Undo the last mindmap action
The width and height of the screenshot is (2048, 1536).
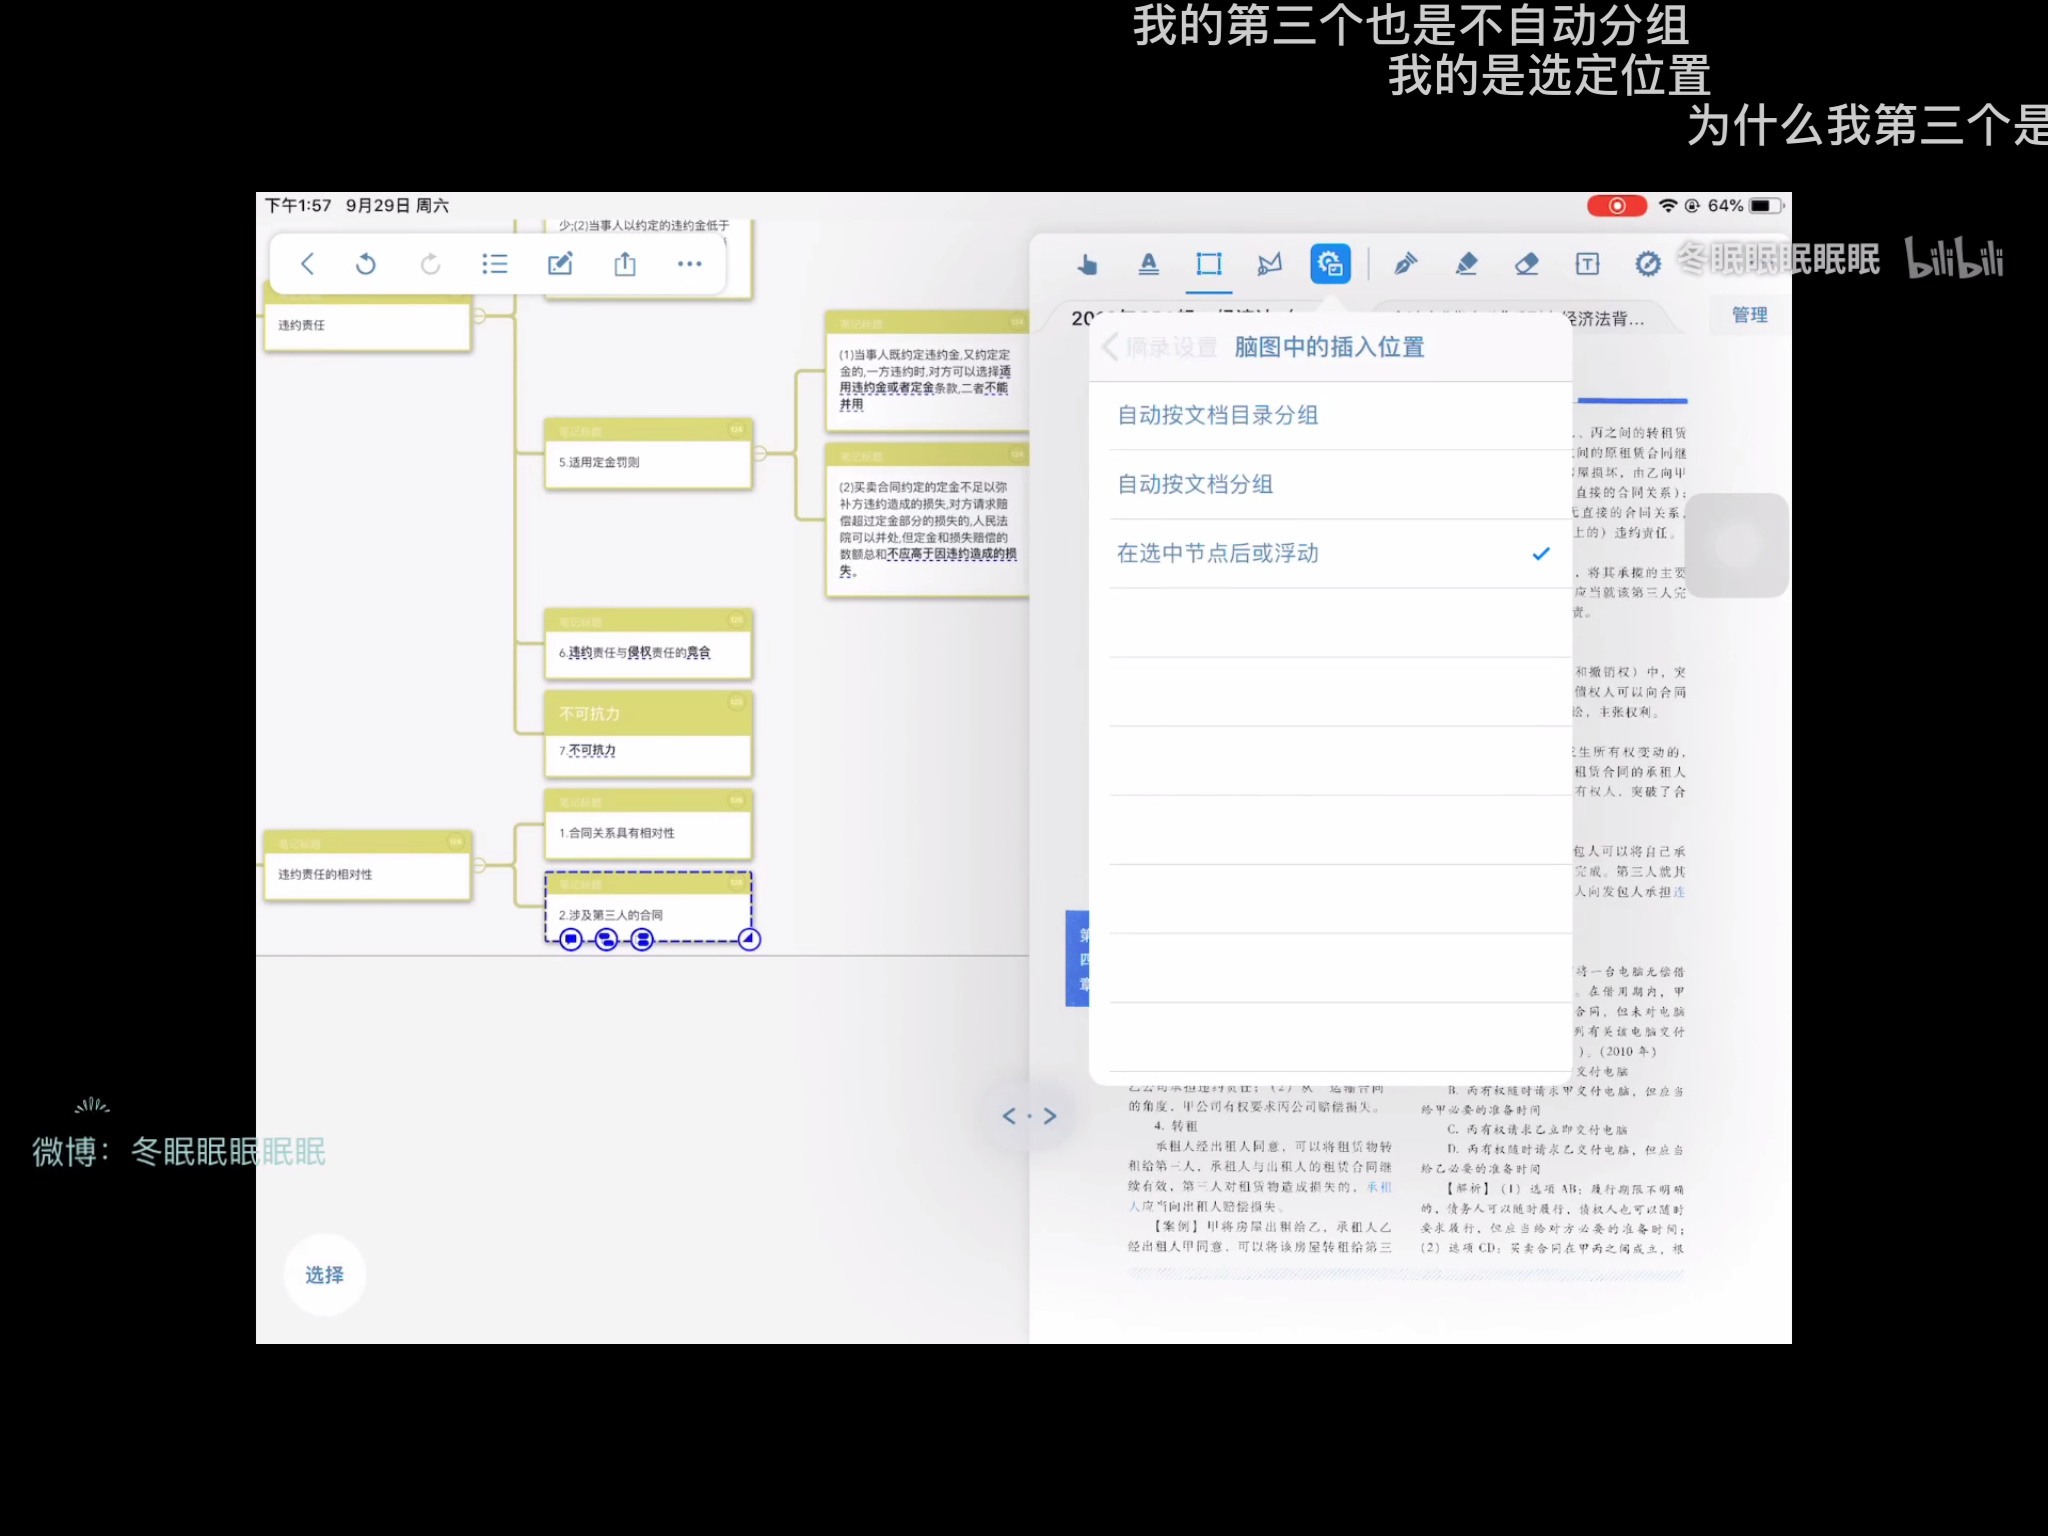[366, 264]
